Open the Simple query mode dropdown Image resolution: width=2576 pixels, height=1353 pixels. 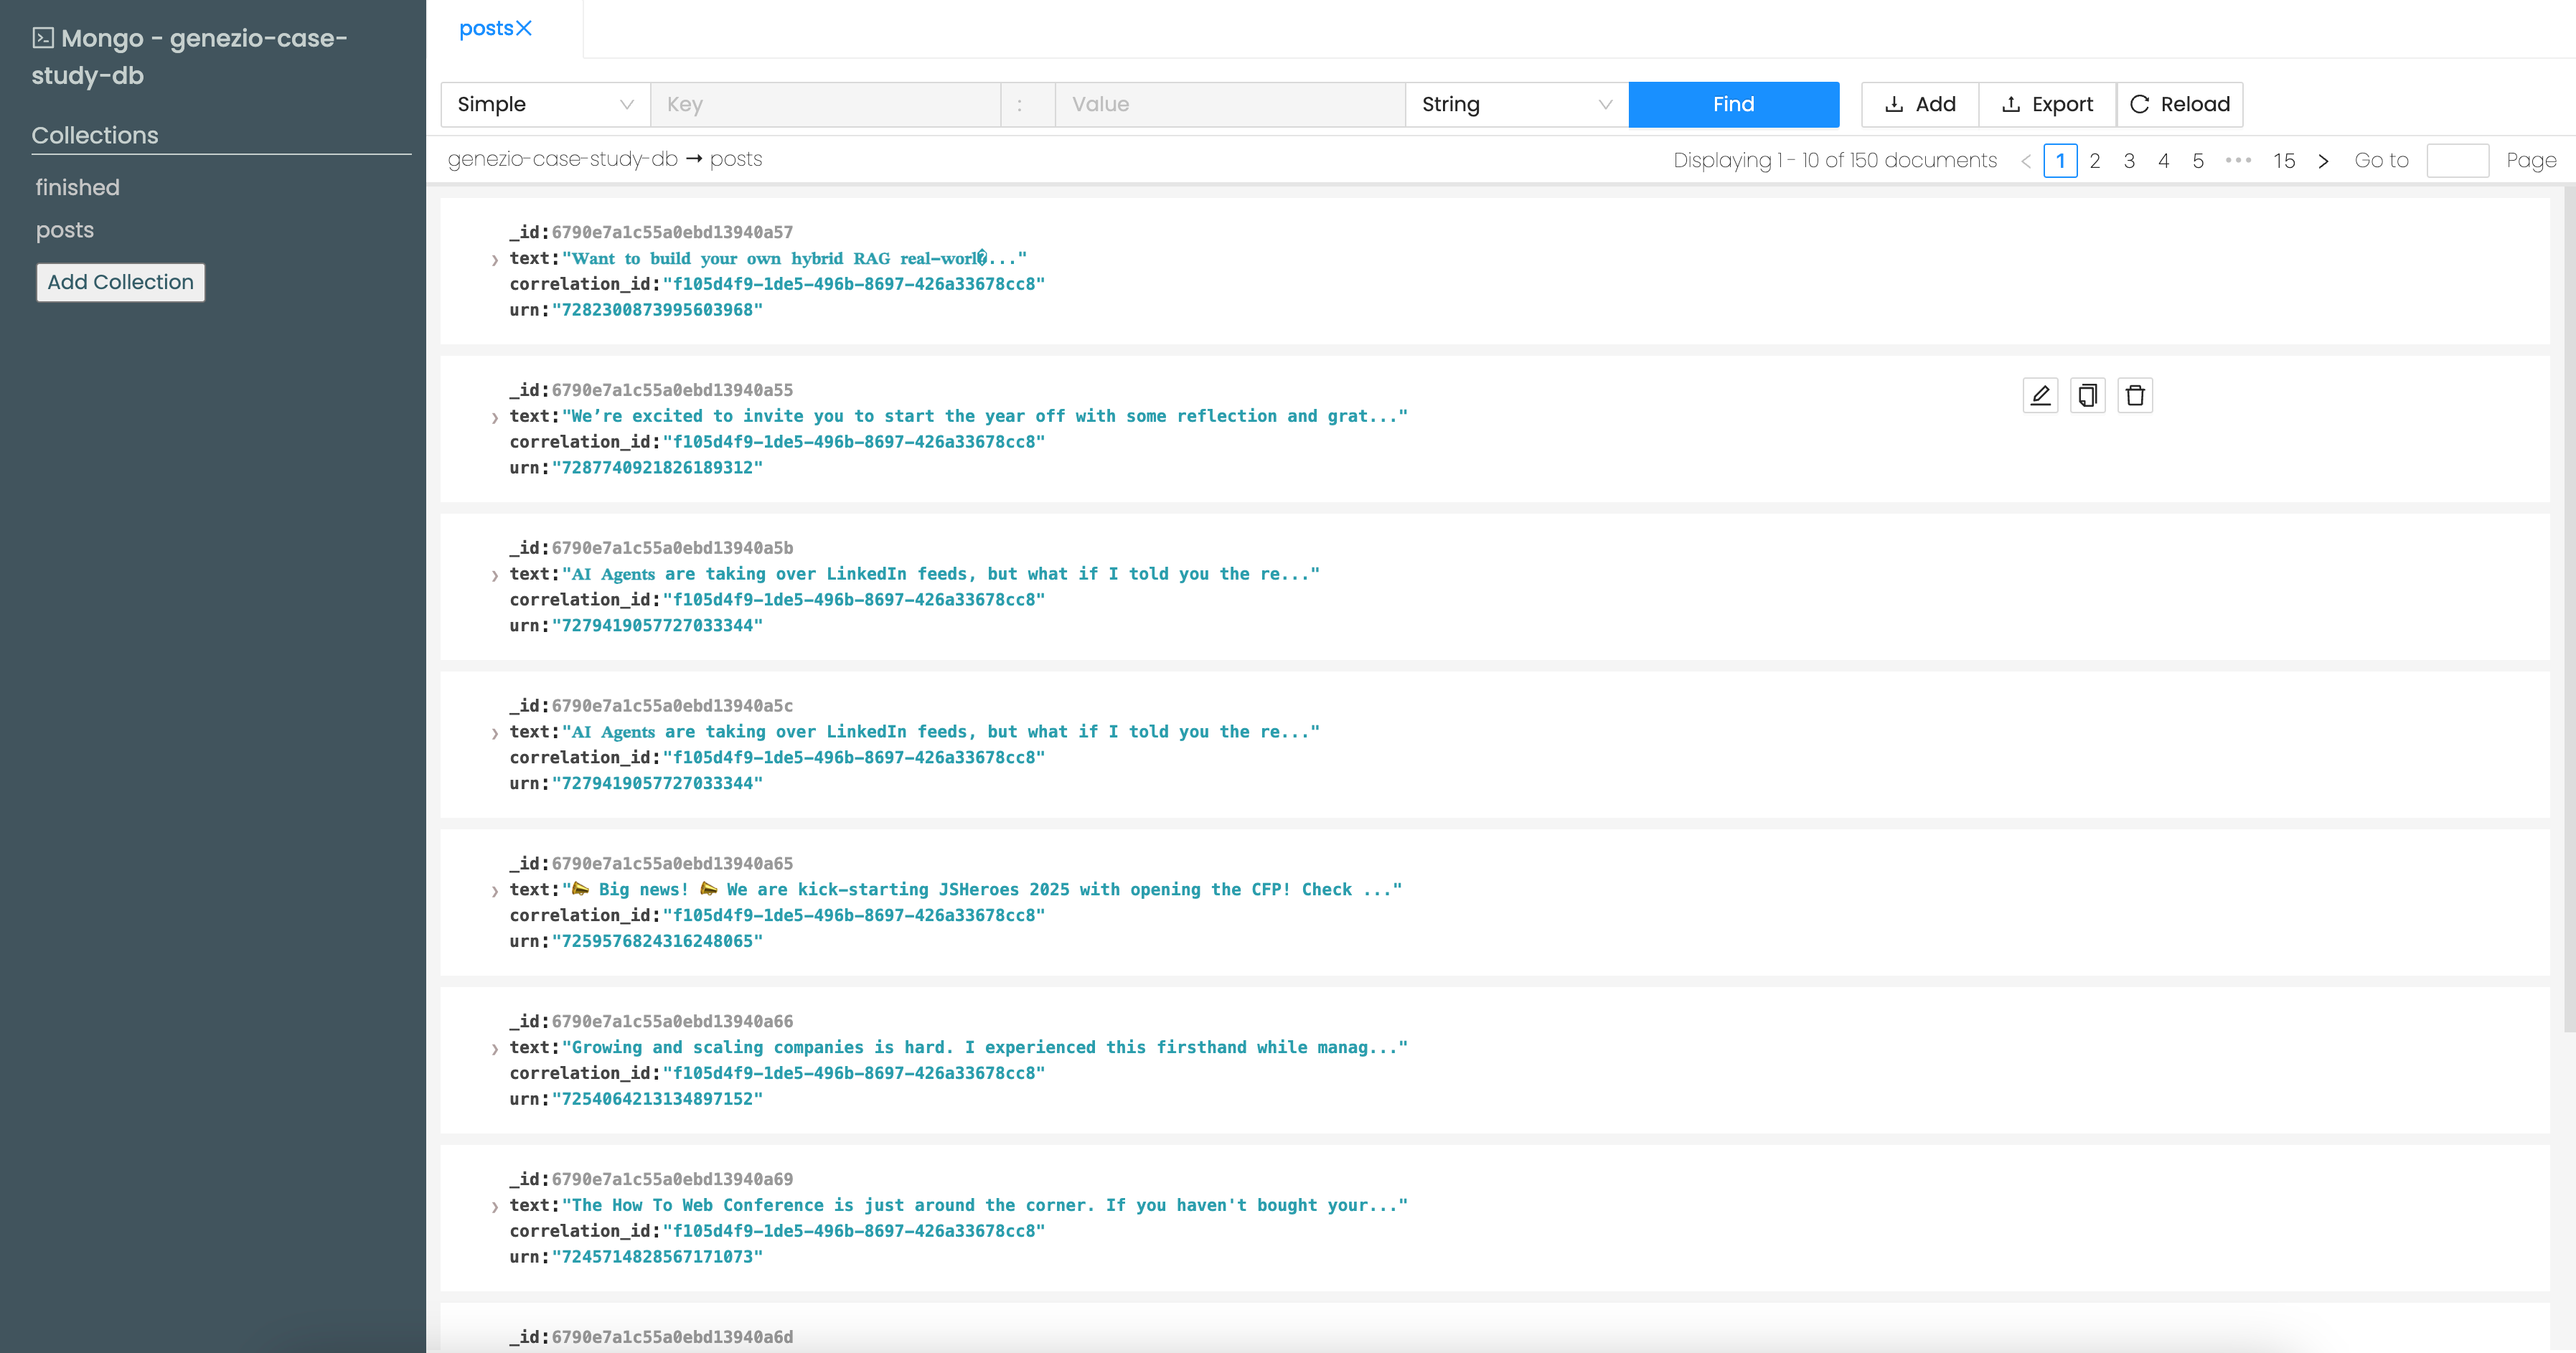545,104
